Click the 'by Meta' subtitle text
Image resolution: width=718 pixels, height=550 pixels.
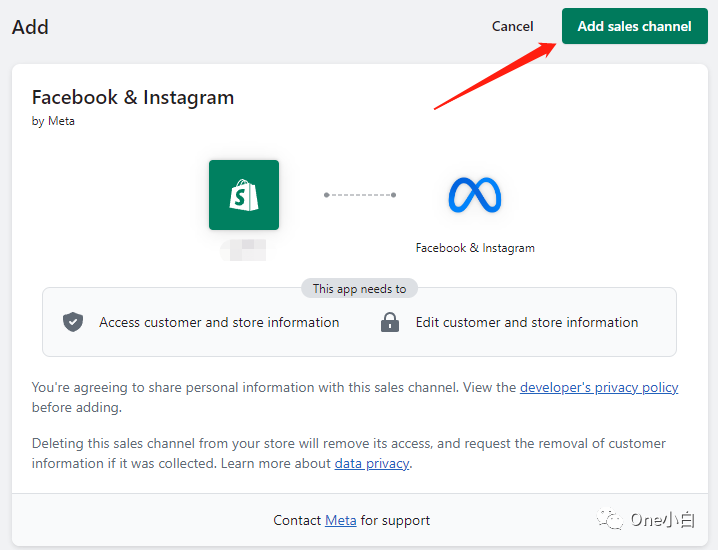pos(53,121)
